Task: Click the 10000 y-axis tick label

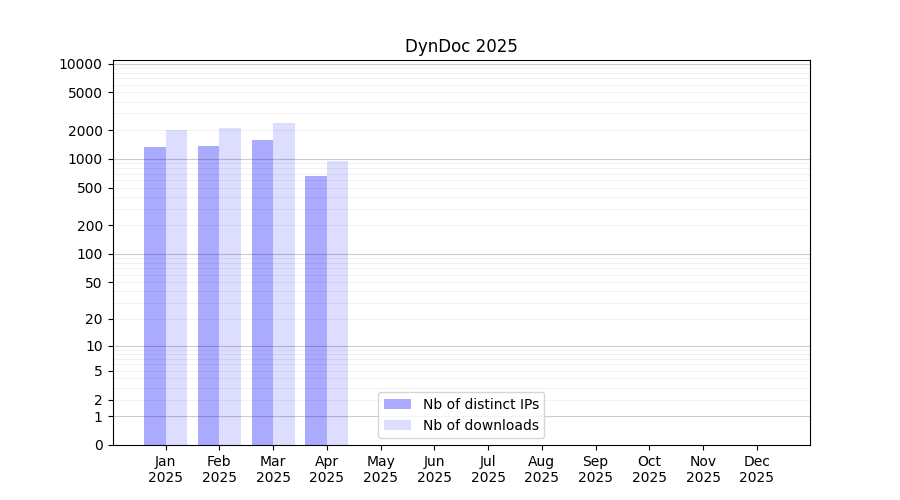Action: pos(80,64)
